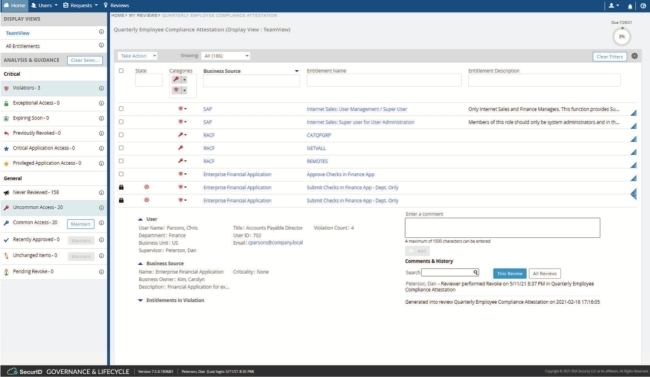
Task: Click info icon for Uncommon Access
Action: (x=101, y=208)
